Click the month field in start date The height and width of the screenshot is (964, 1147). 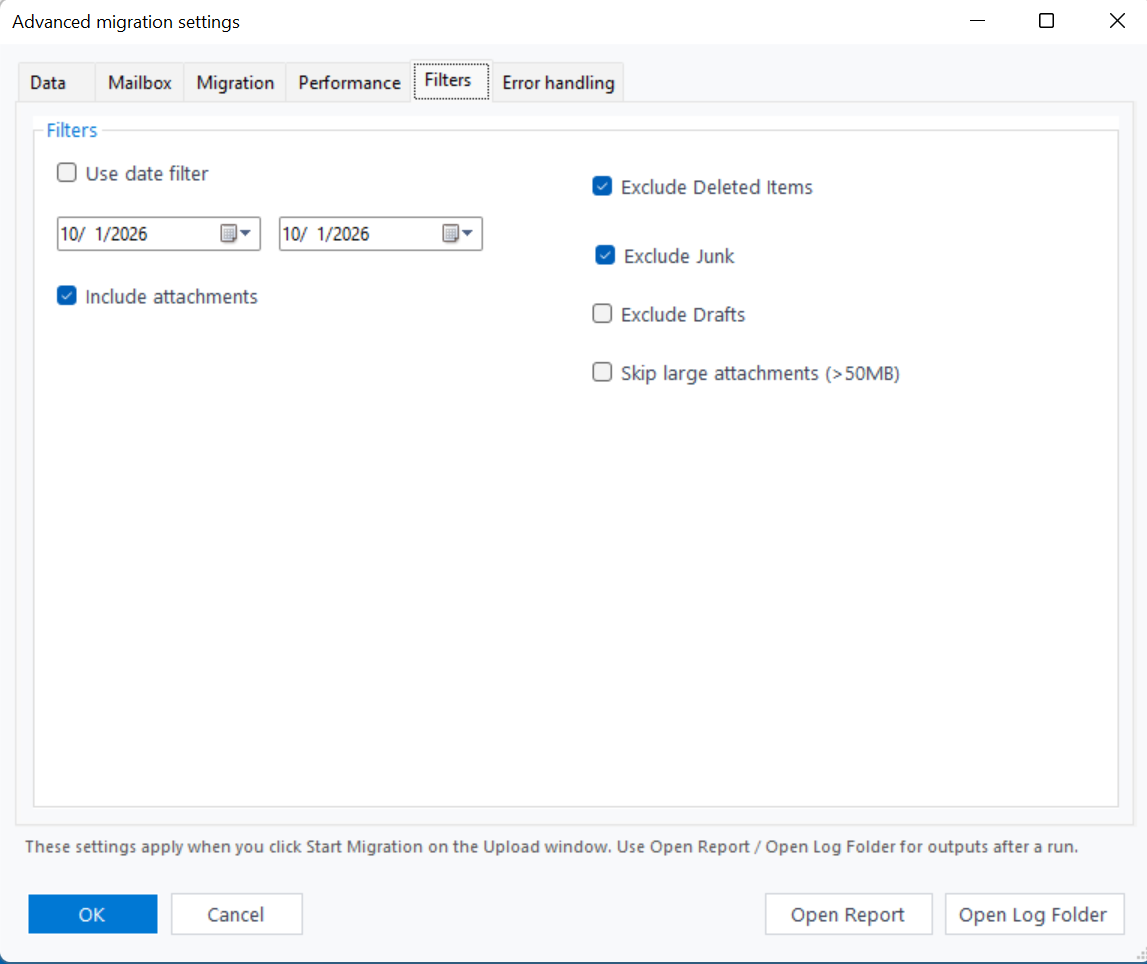pos(71,234)
